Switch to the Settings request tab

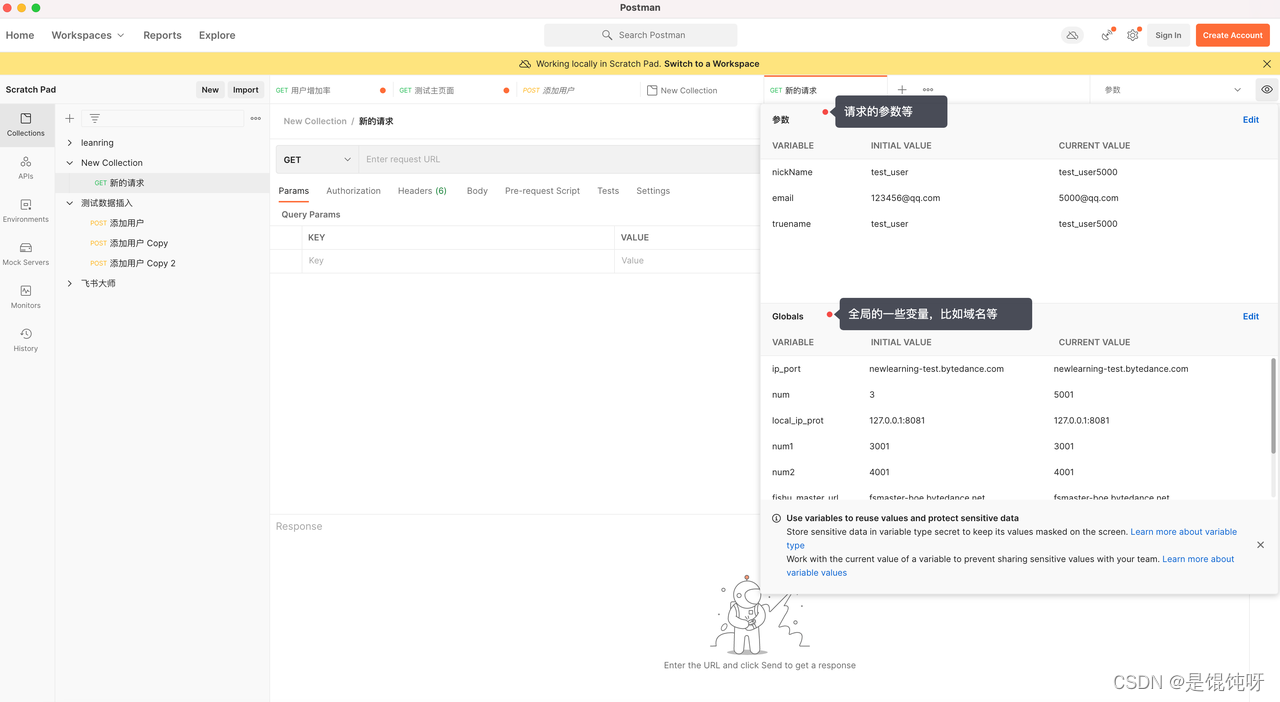click(653, 191)
